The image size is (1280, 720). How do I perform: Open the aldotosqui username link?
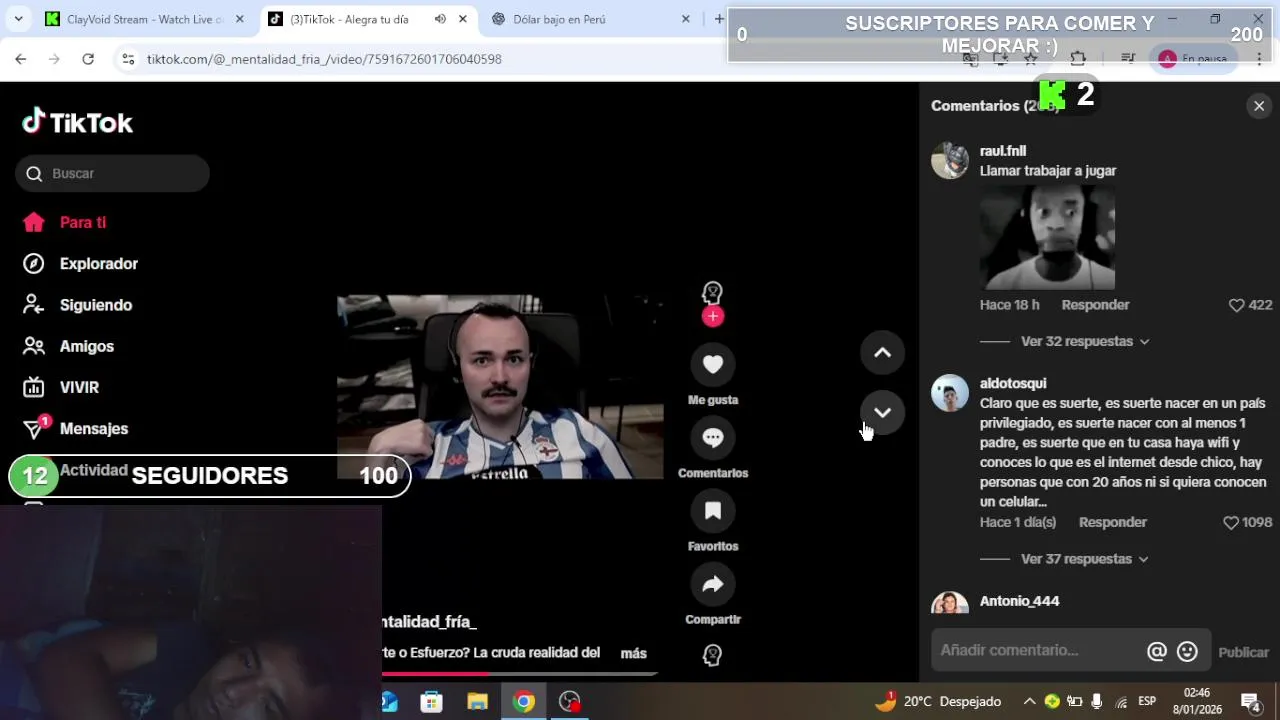click(x=1013, y=383)
